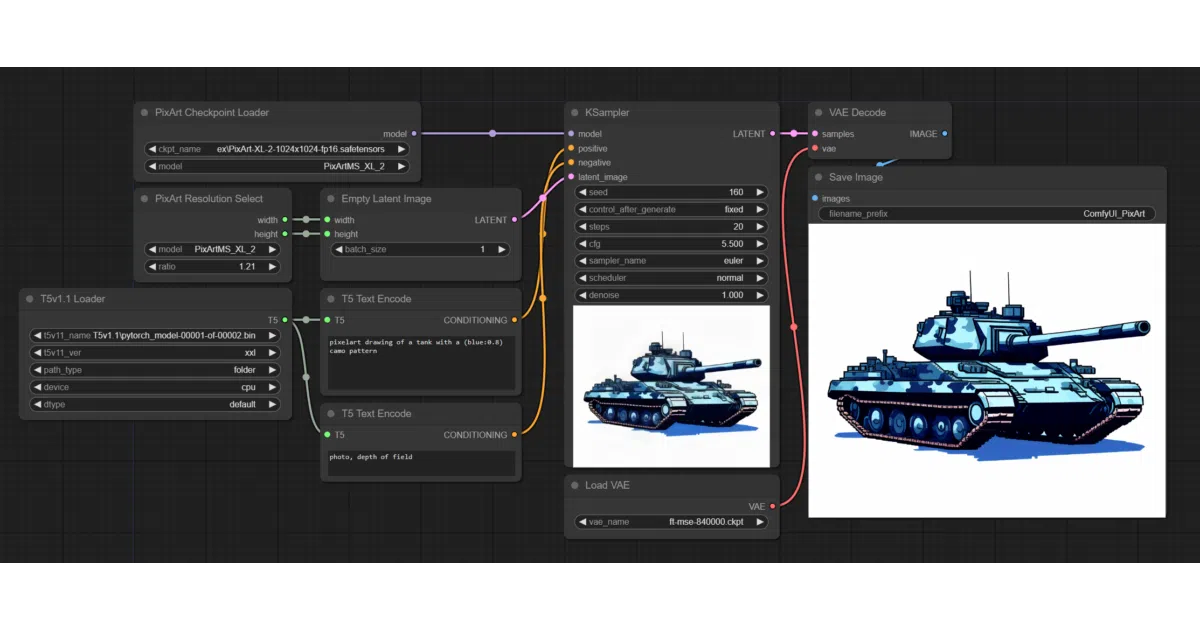The height and width of the screenshot is (630, 1200).
Task: Open the model selector in PixArt Resolution Select
Action: pyautogui.click(x=213, y=249)
